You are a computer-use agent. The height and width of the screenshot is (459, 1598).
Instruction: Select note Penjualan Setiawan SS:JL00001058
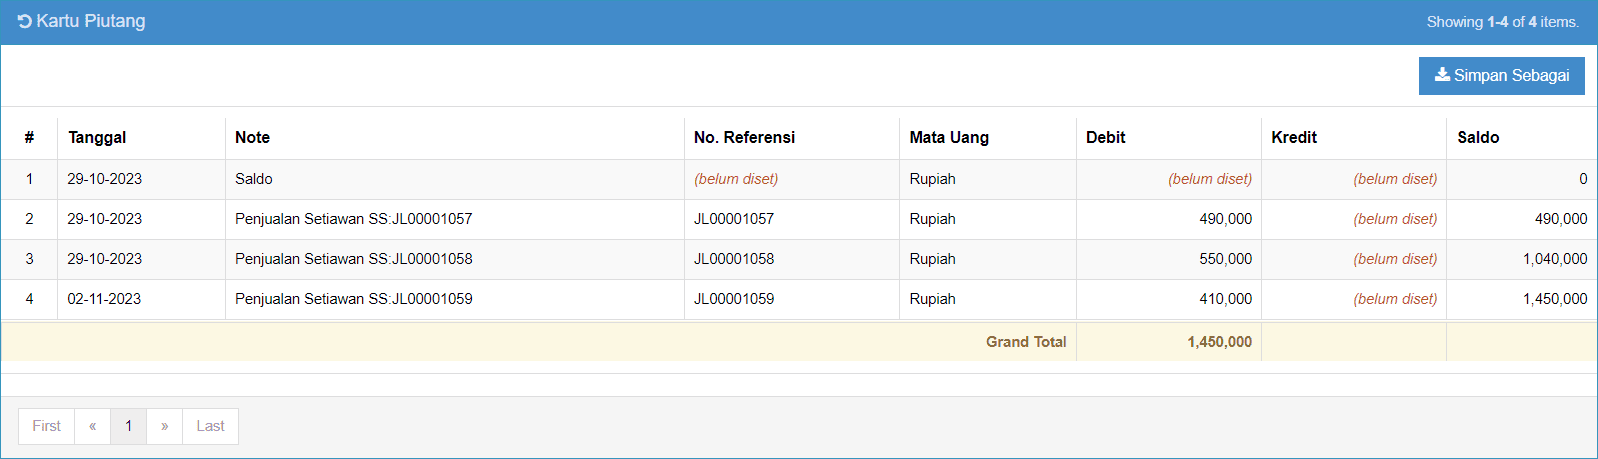pos(354,259)
